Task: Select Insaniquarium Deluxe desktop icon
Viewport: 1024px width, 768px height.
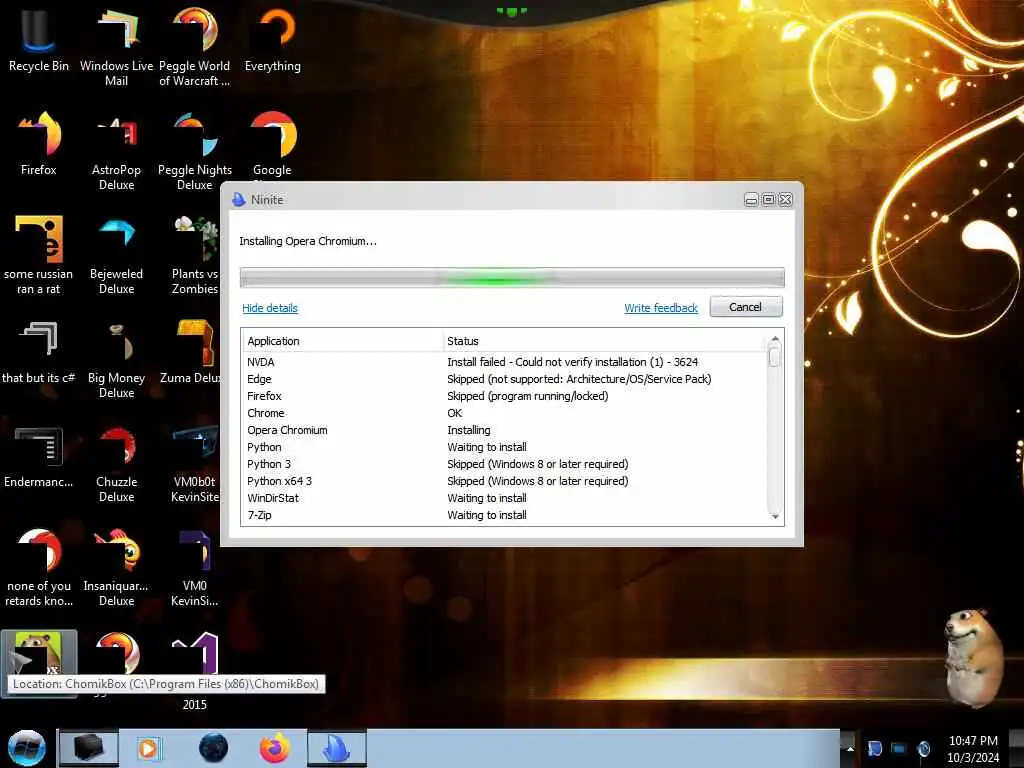Action: tap(116, 567)
